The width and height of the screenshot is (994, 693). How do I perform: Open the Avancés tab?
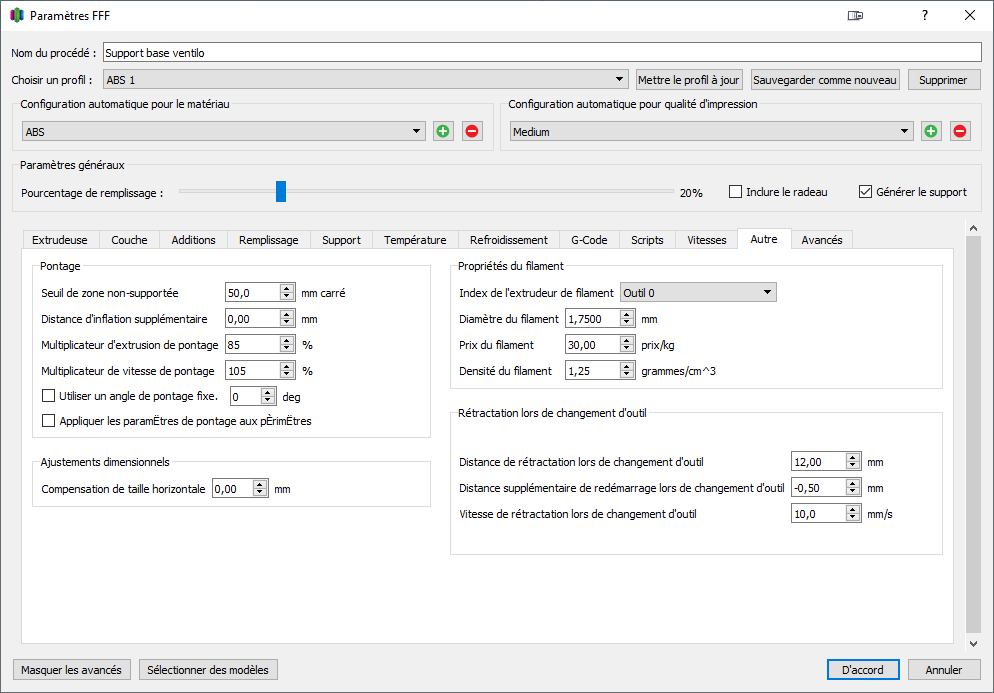click(x=822, y=240)
